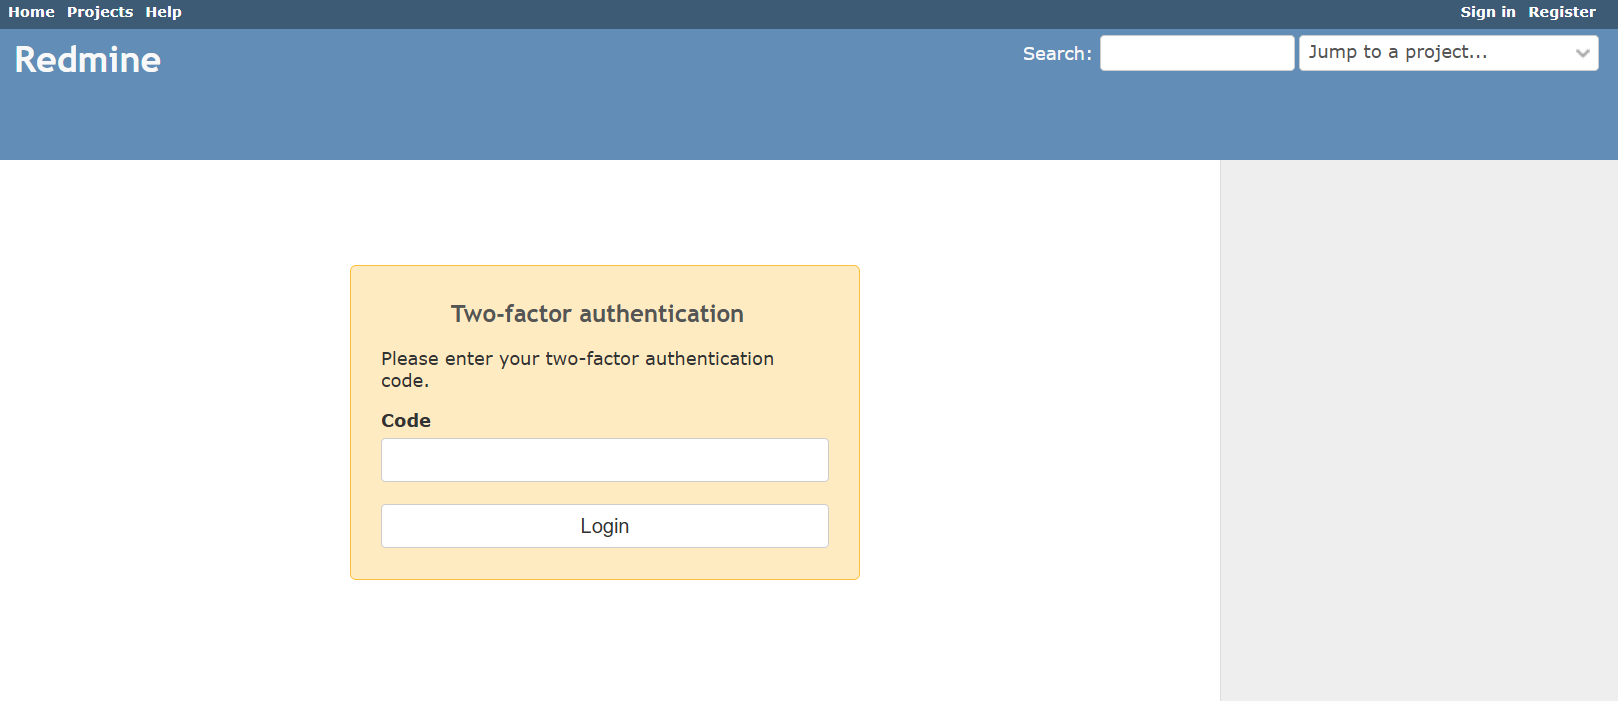The image size is (1618, 701).
Task: Expand the Jump to a project dropdown
Action: click(1448, 53)
